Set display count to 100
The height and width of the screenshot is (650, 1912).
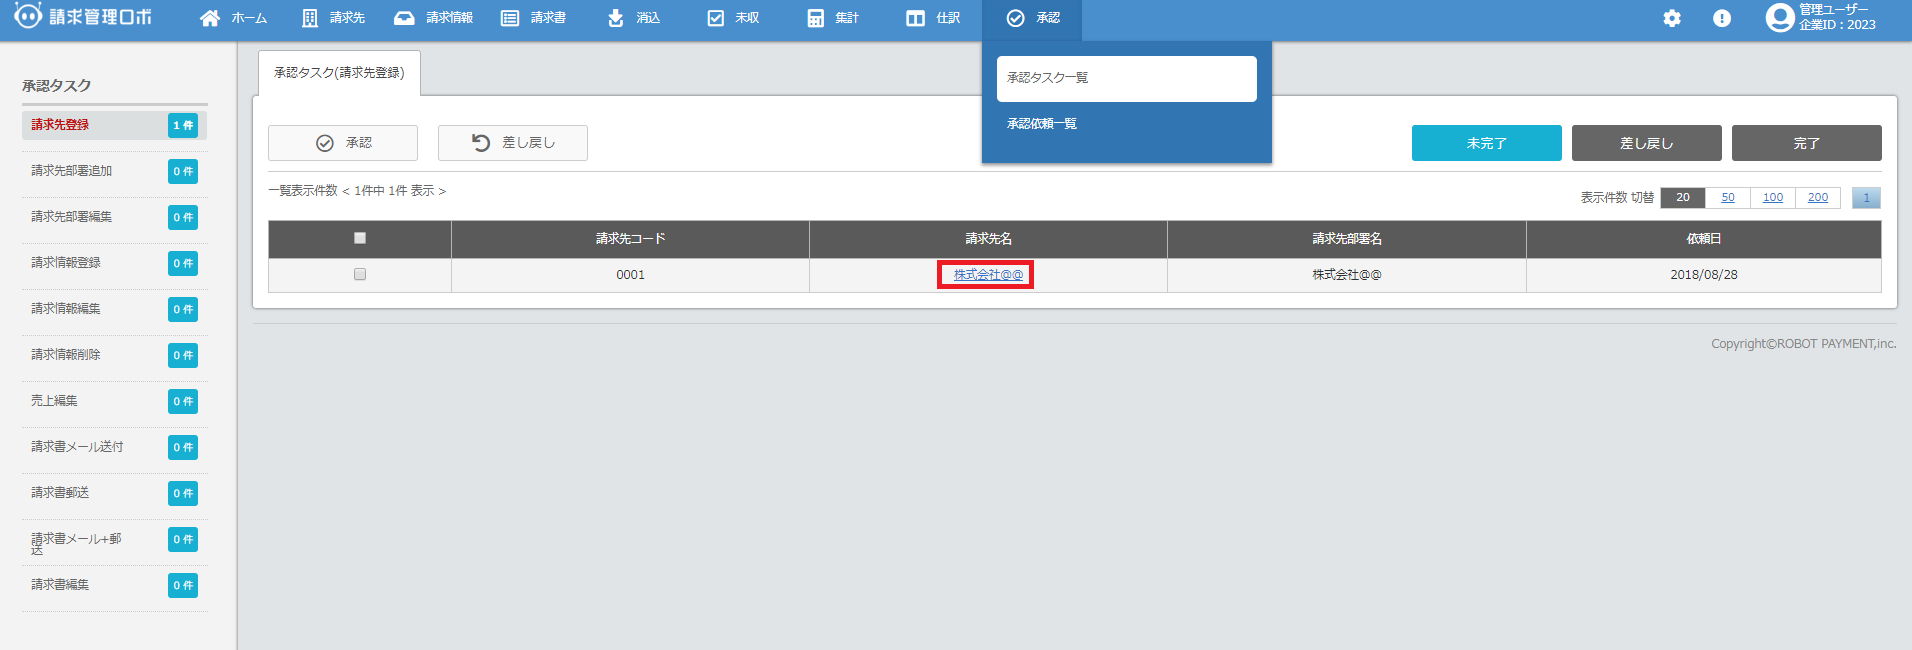(1772, 198)
